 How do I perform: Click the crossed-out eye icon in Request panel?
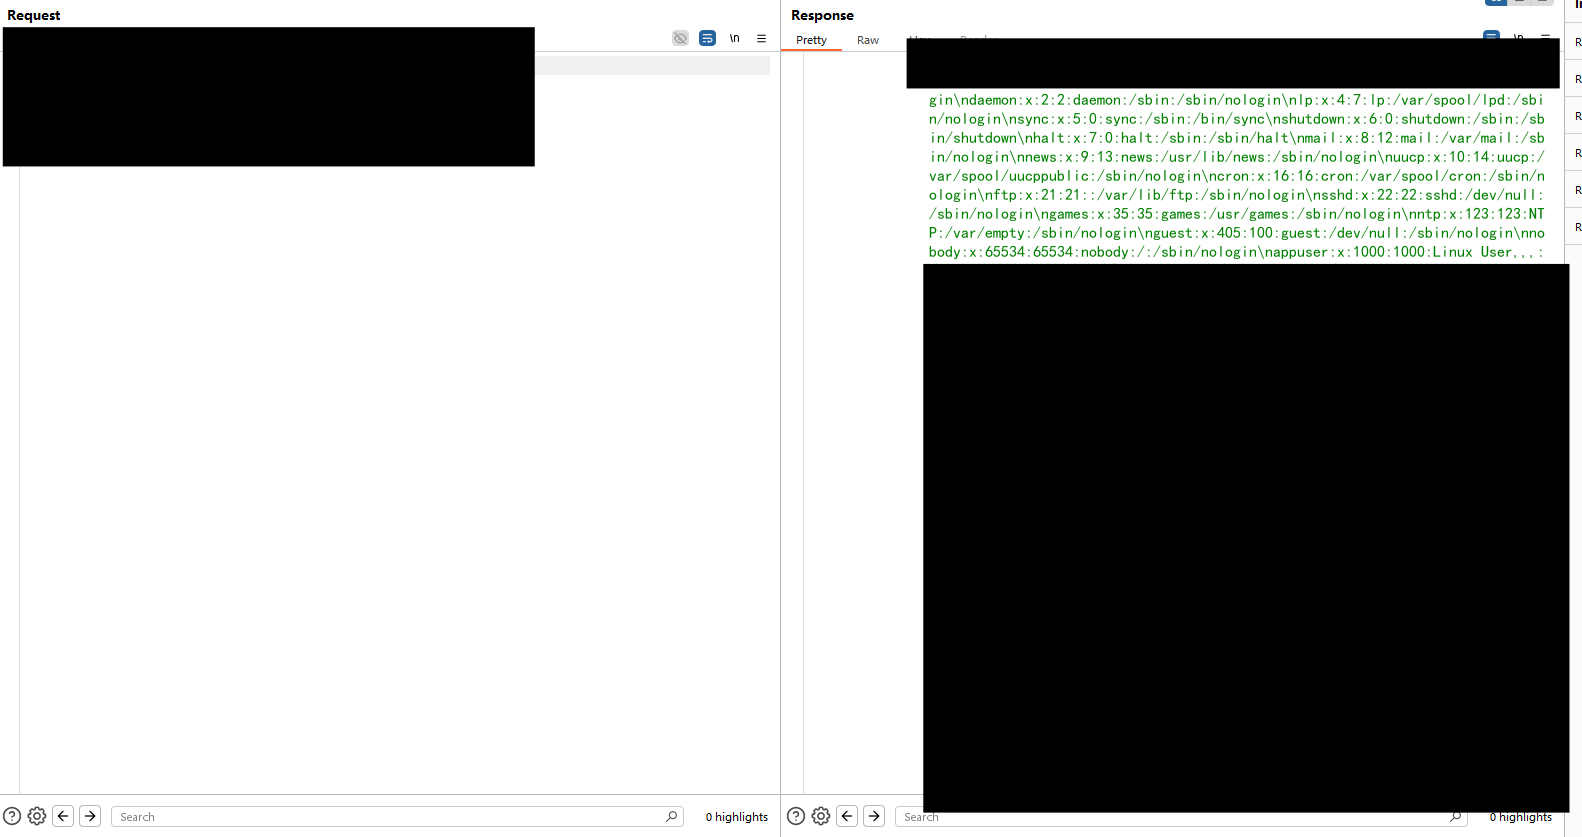point(680,38)
